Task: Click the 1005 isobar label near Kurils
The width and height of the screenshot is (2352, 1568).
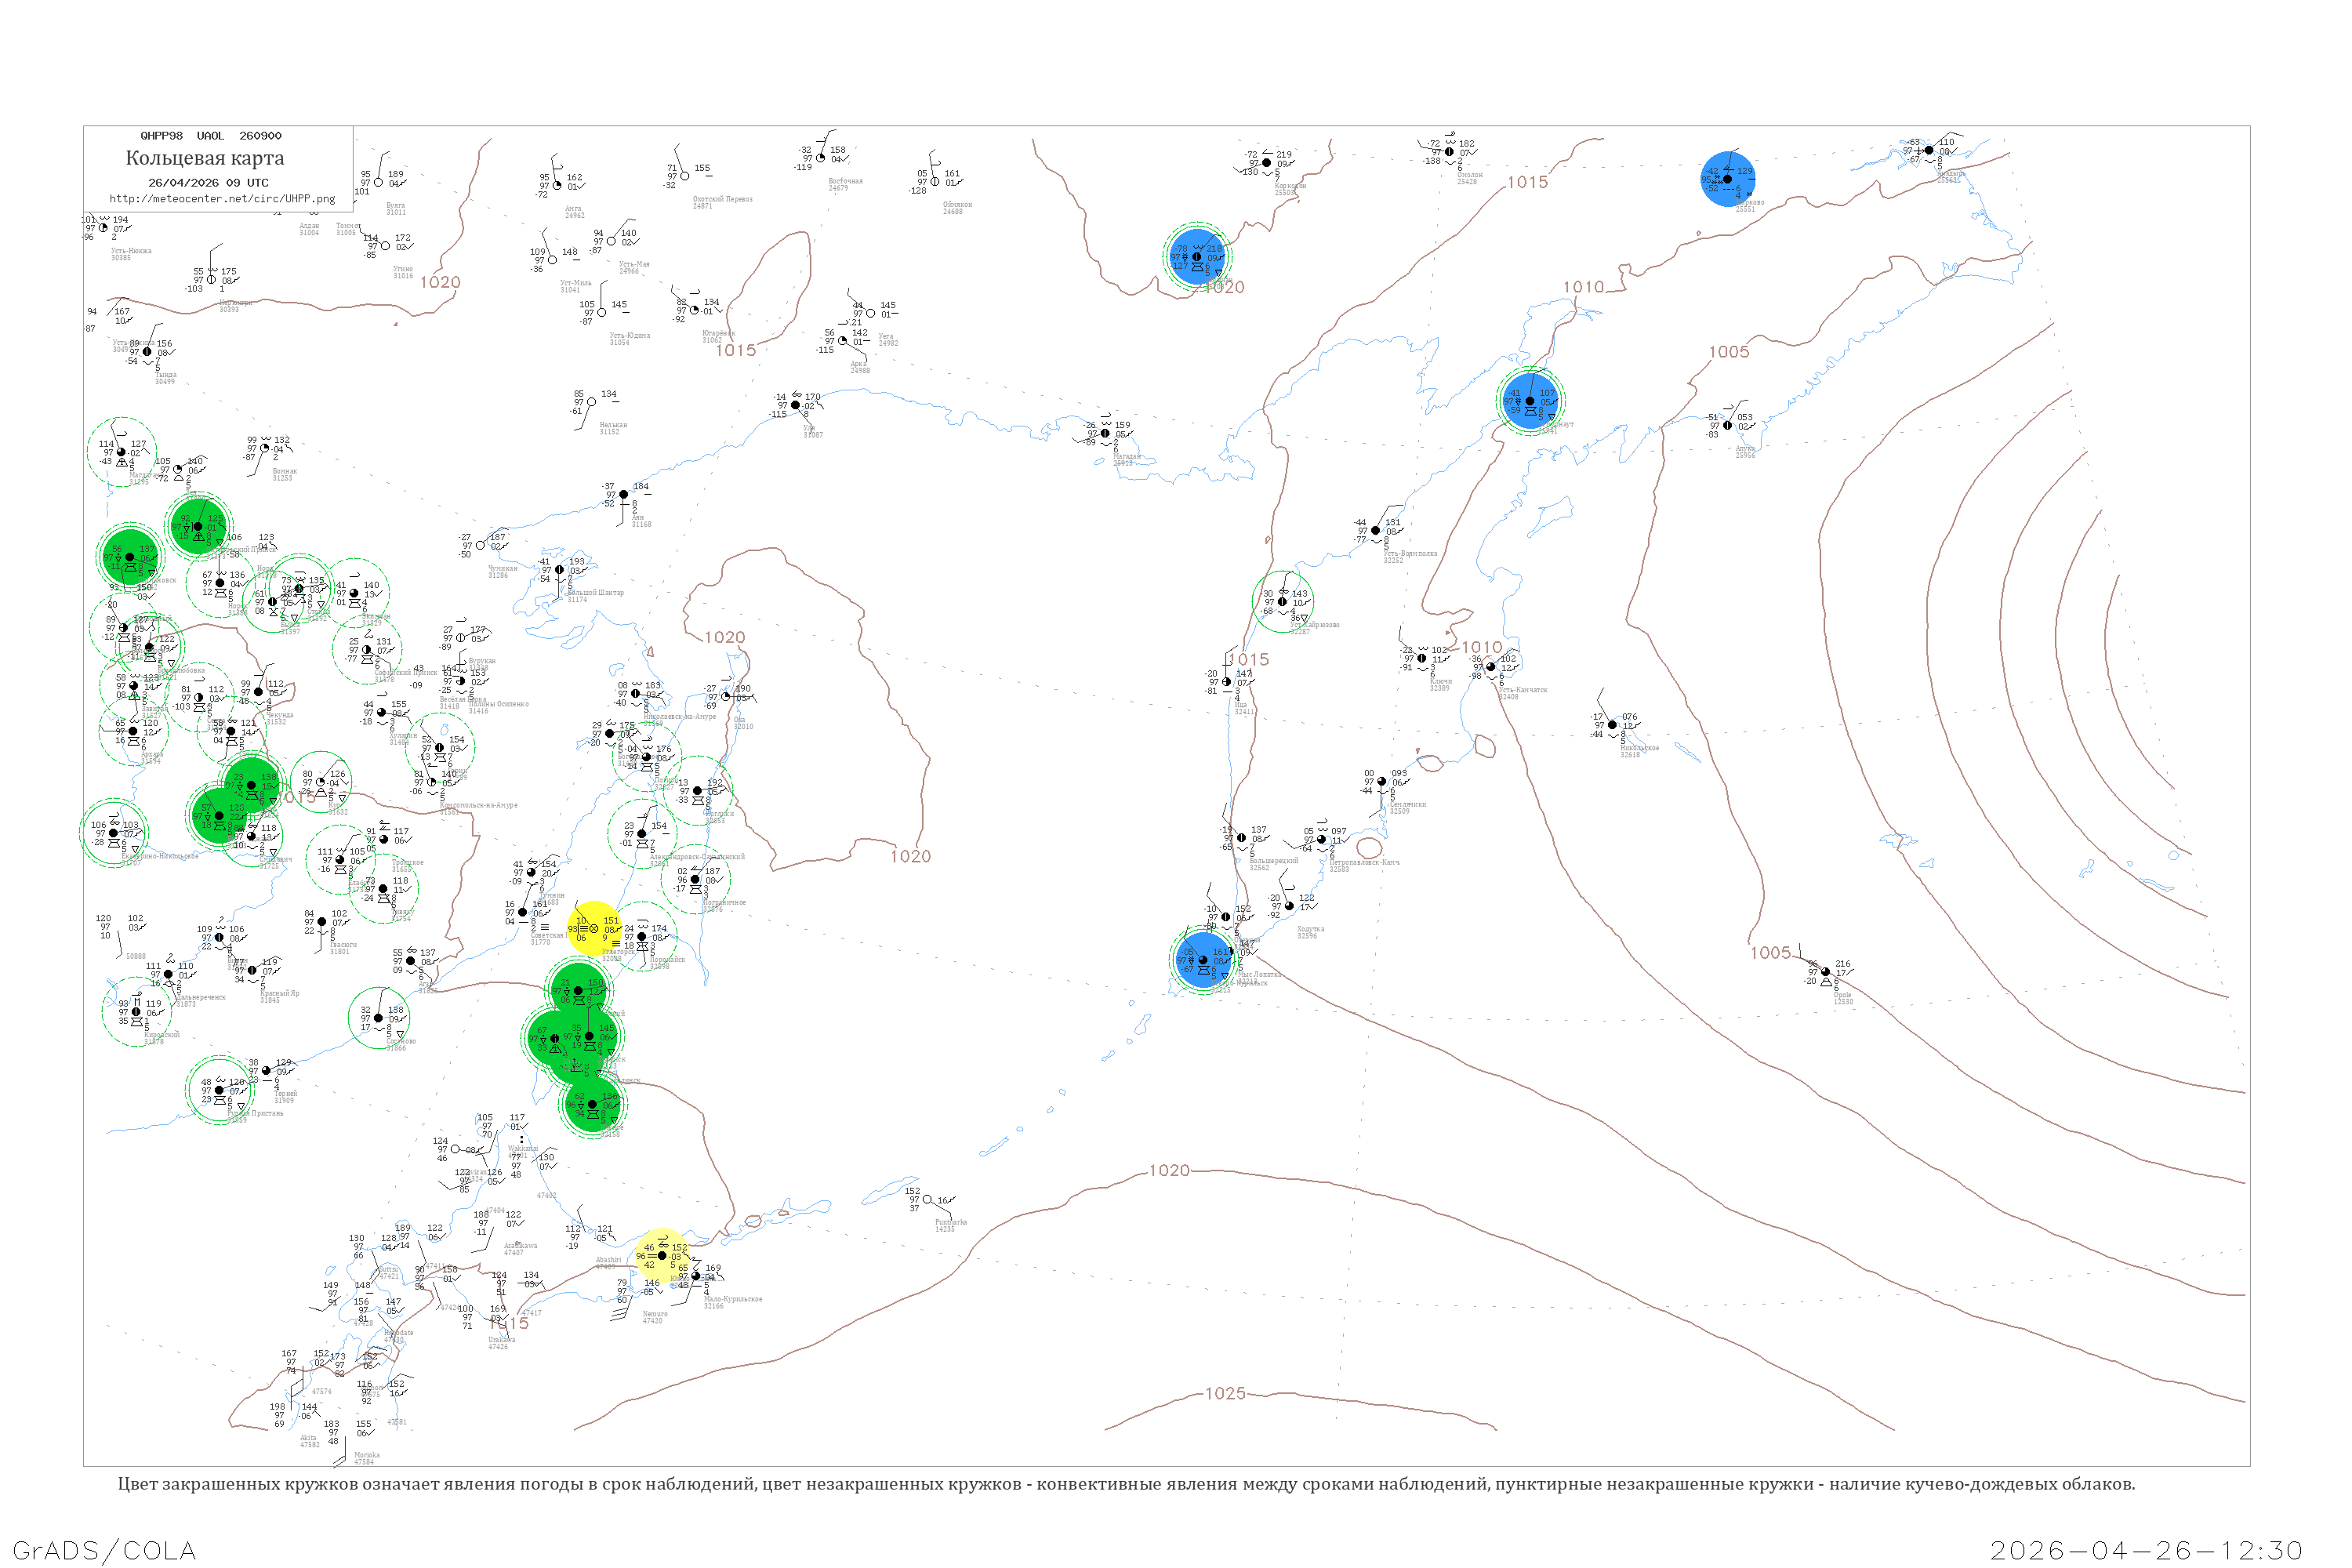Action: tap(1770, 952)
